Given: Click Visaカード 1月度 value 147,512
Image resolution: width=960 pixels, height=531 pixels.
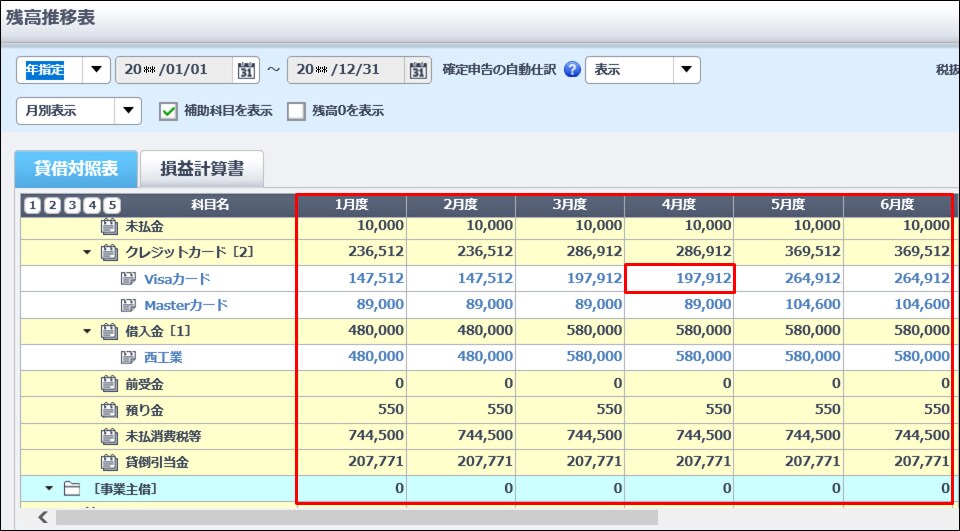Looking at the screenshot, I should click(376, 279).
